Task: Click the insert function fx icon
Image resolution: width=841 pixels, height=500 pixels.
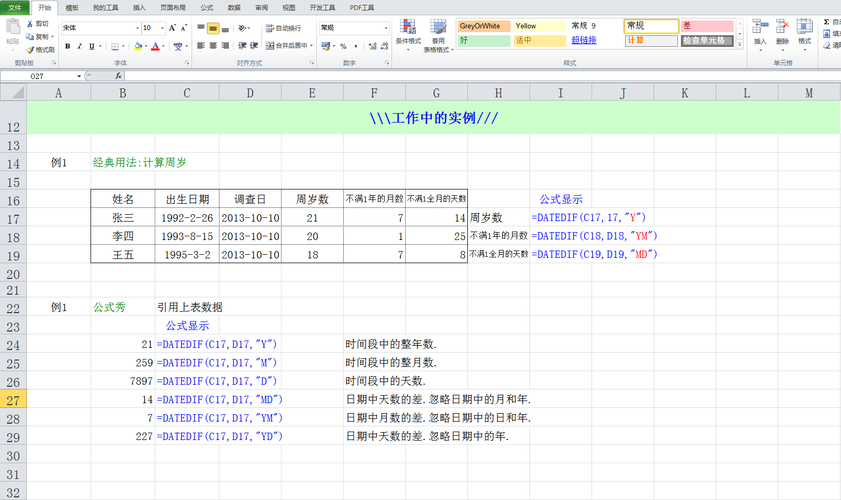Action: pos(118,76)
